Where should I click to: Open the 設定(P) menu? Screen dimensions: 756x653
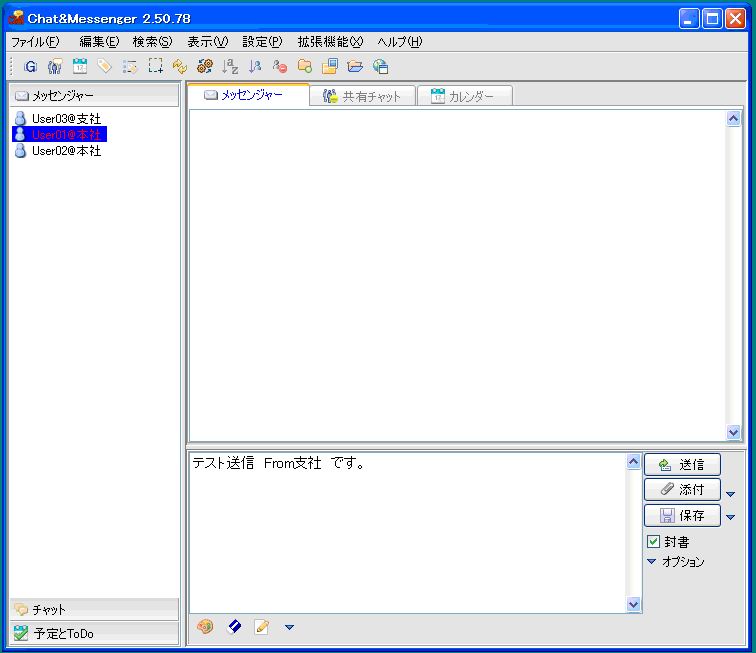tap(262, 42)
